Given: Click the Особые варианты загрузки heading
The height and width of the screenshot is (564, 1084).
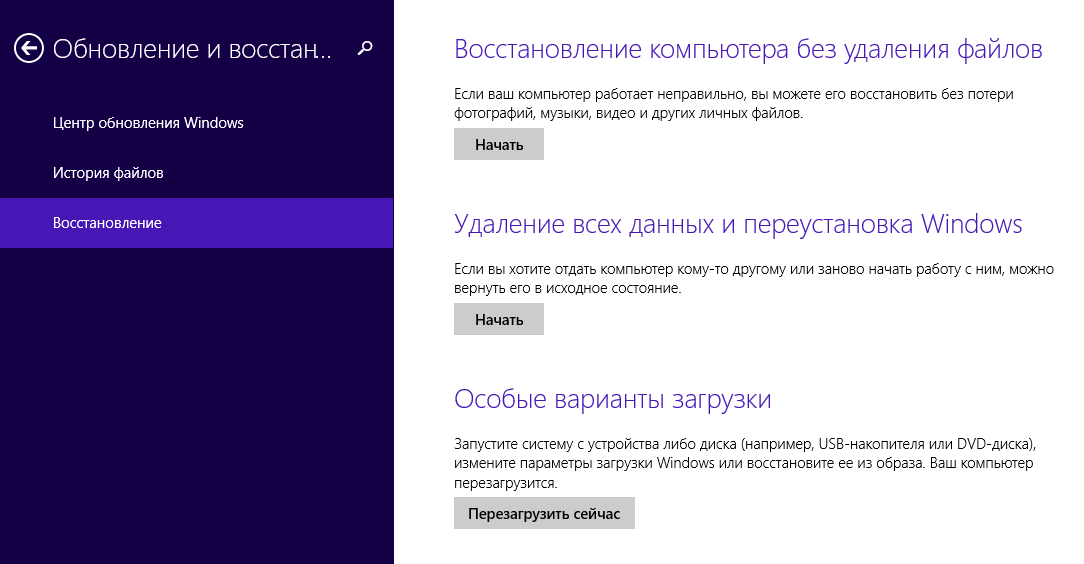Looking at the screenshot, I should coord(612,399).
